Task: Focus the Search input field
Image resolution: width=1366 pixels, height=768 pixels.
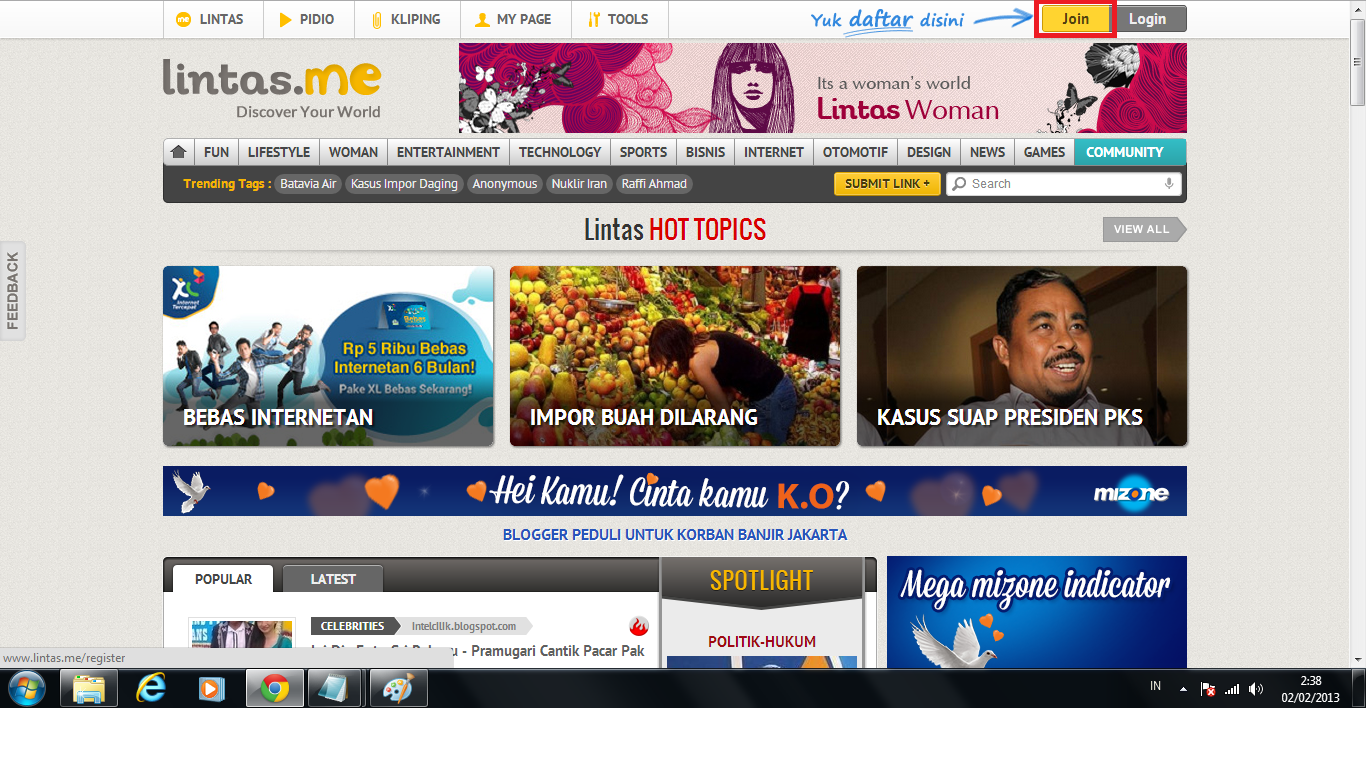Action: 1063,184
